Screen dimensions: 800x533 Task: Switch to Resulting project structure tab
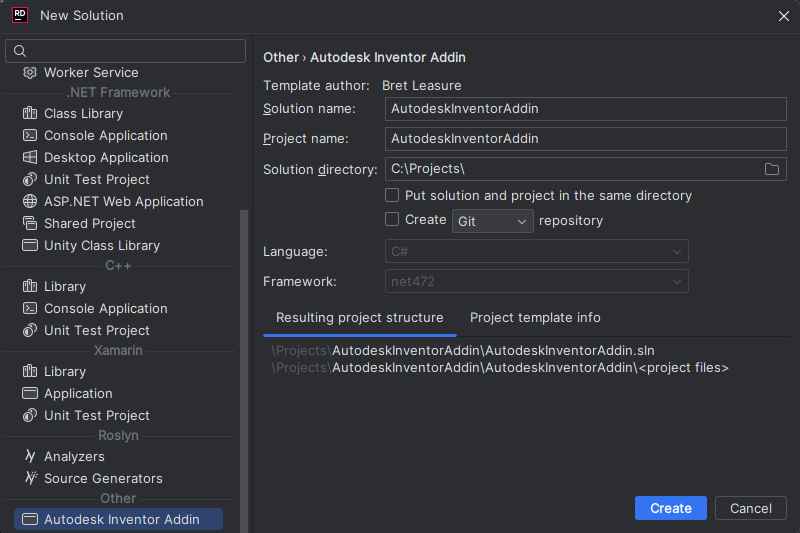[360, 318]
